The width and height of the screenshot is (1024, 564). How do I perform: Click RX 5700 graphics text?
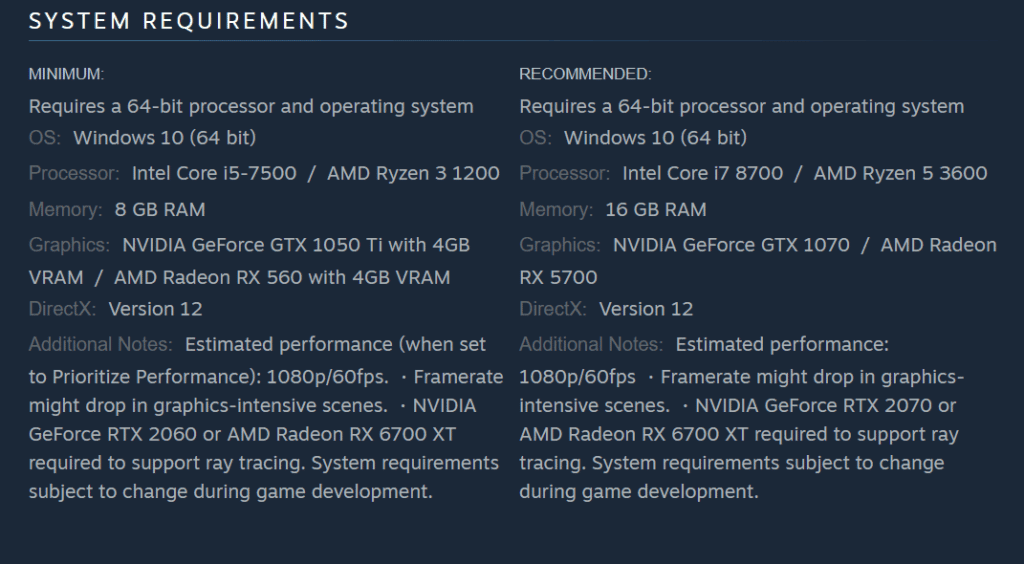[x=558, y=277]
